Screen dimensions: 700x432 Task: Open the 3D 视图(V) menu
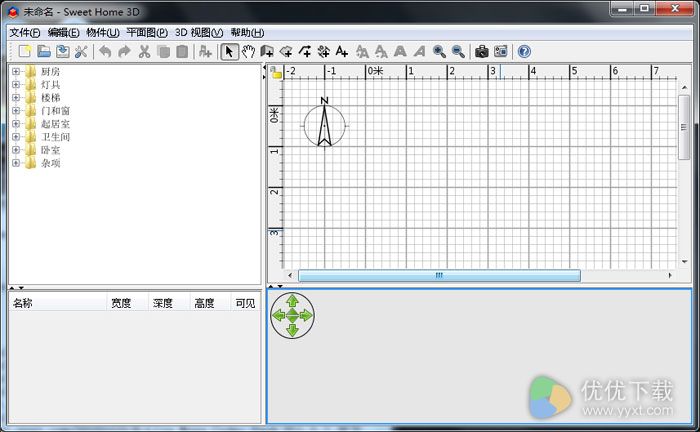pyautogui.click(x=199, y=33)
